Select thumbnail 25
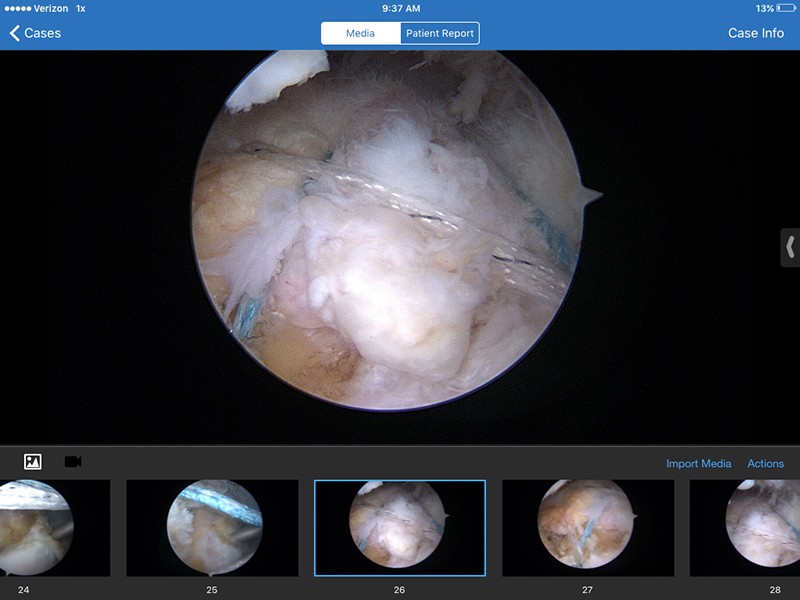800x600 pixels. [x=212, y=528]
